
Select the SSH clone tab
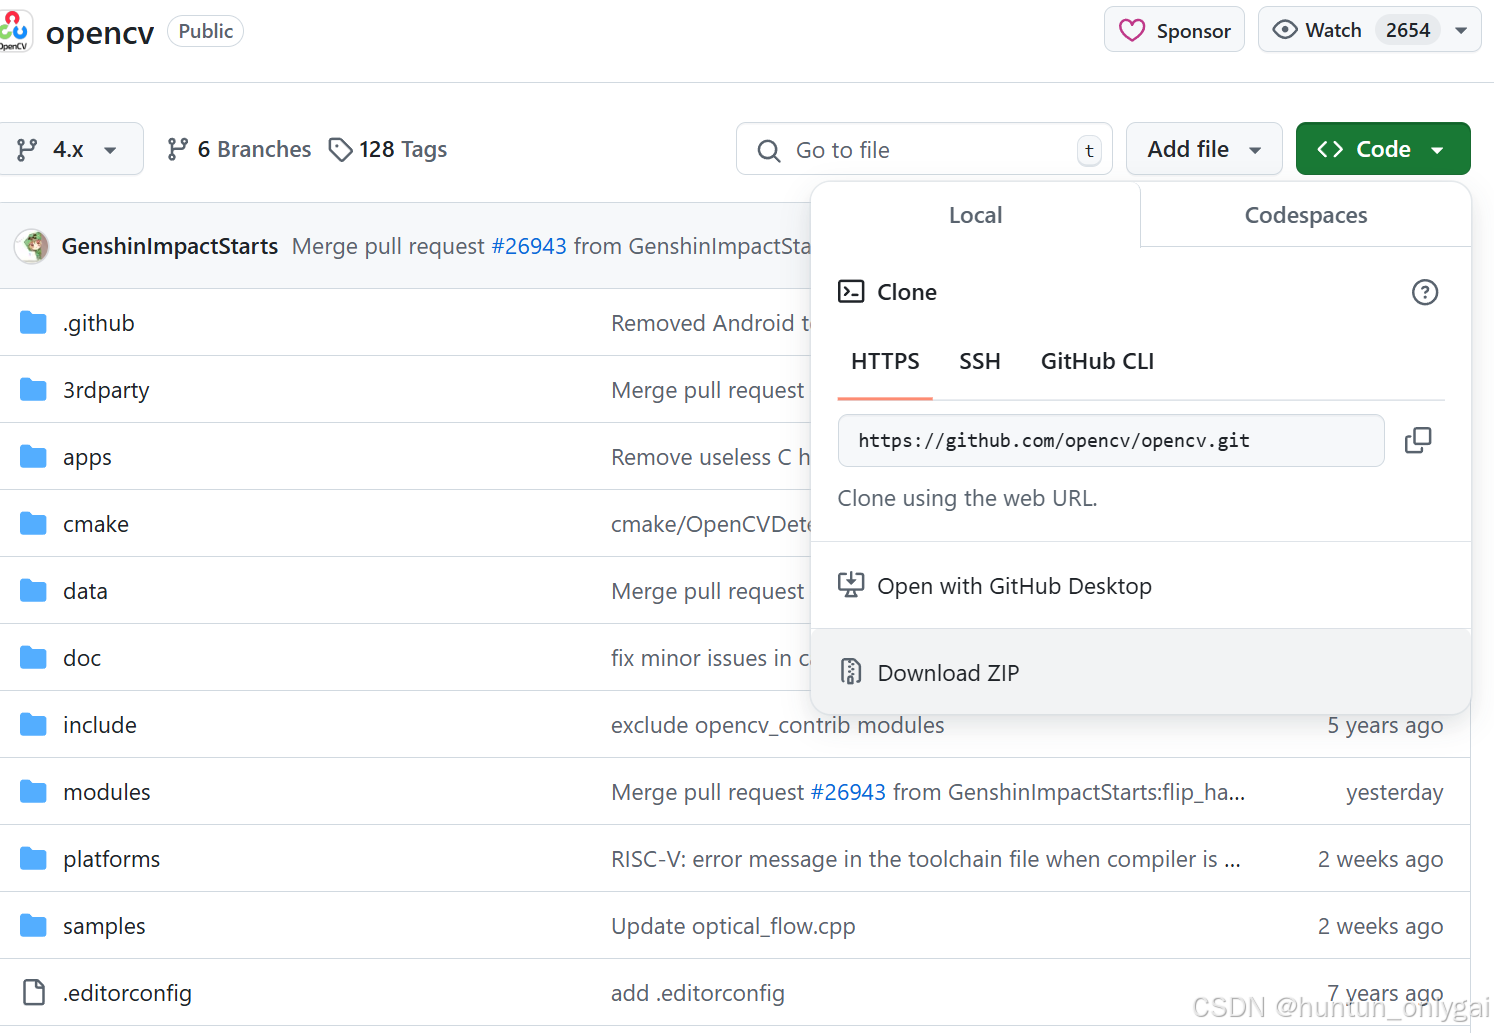click(980, 361)
